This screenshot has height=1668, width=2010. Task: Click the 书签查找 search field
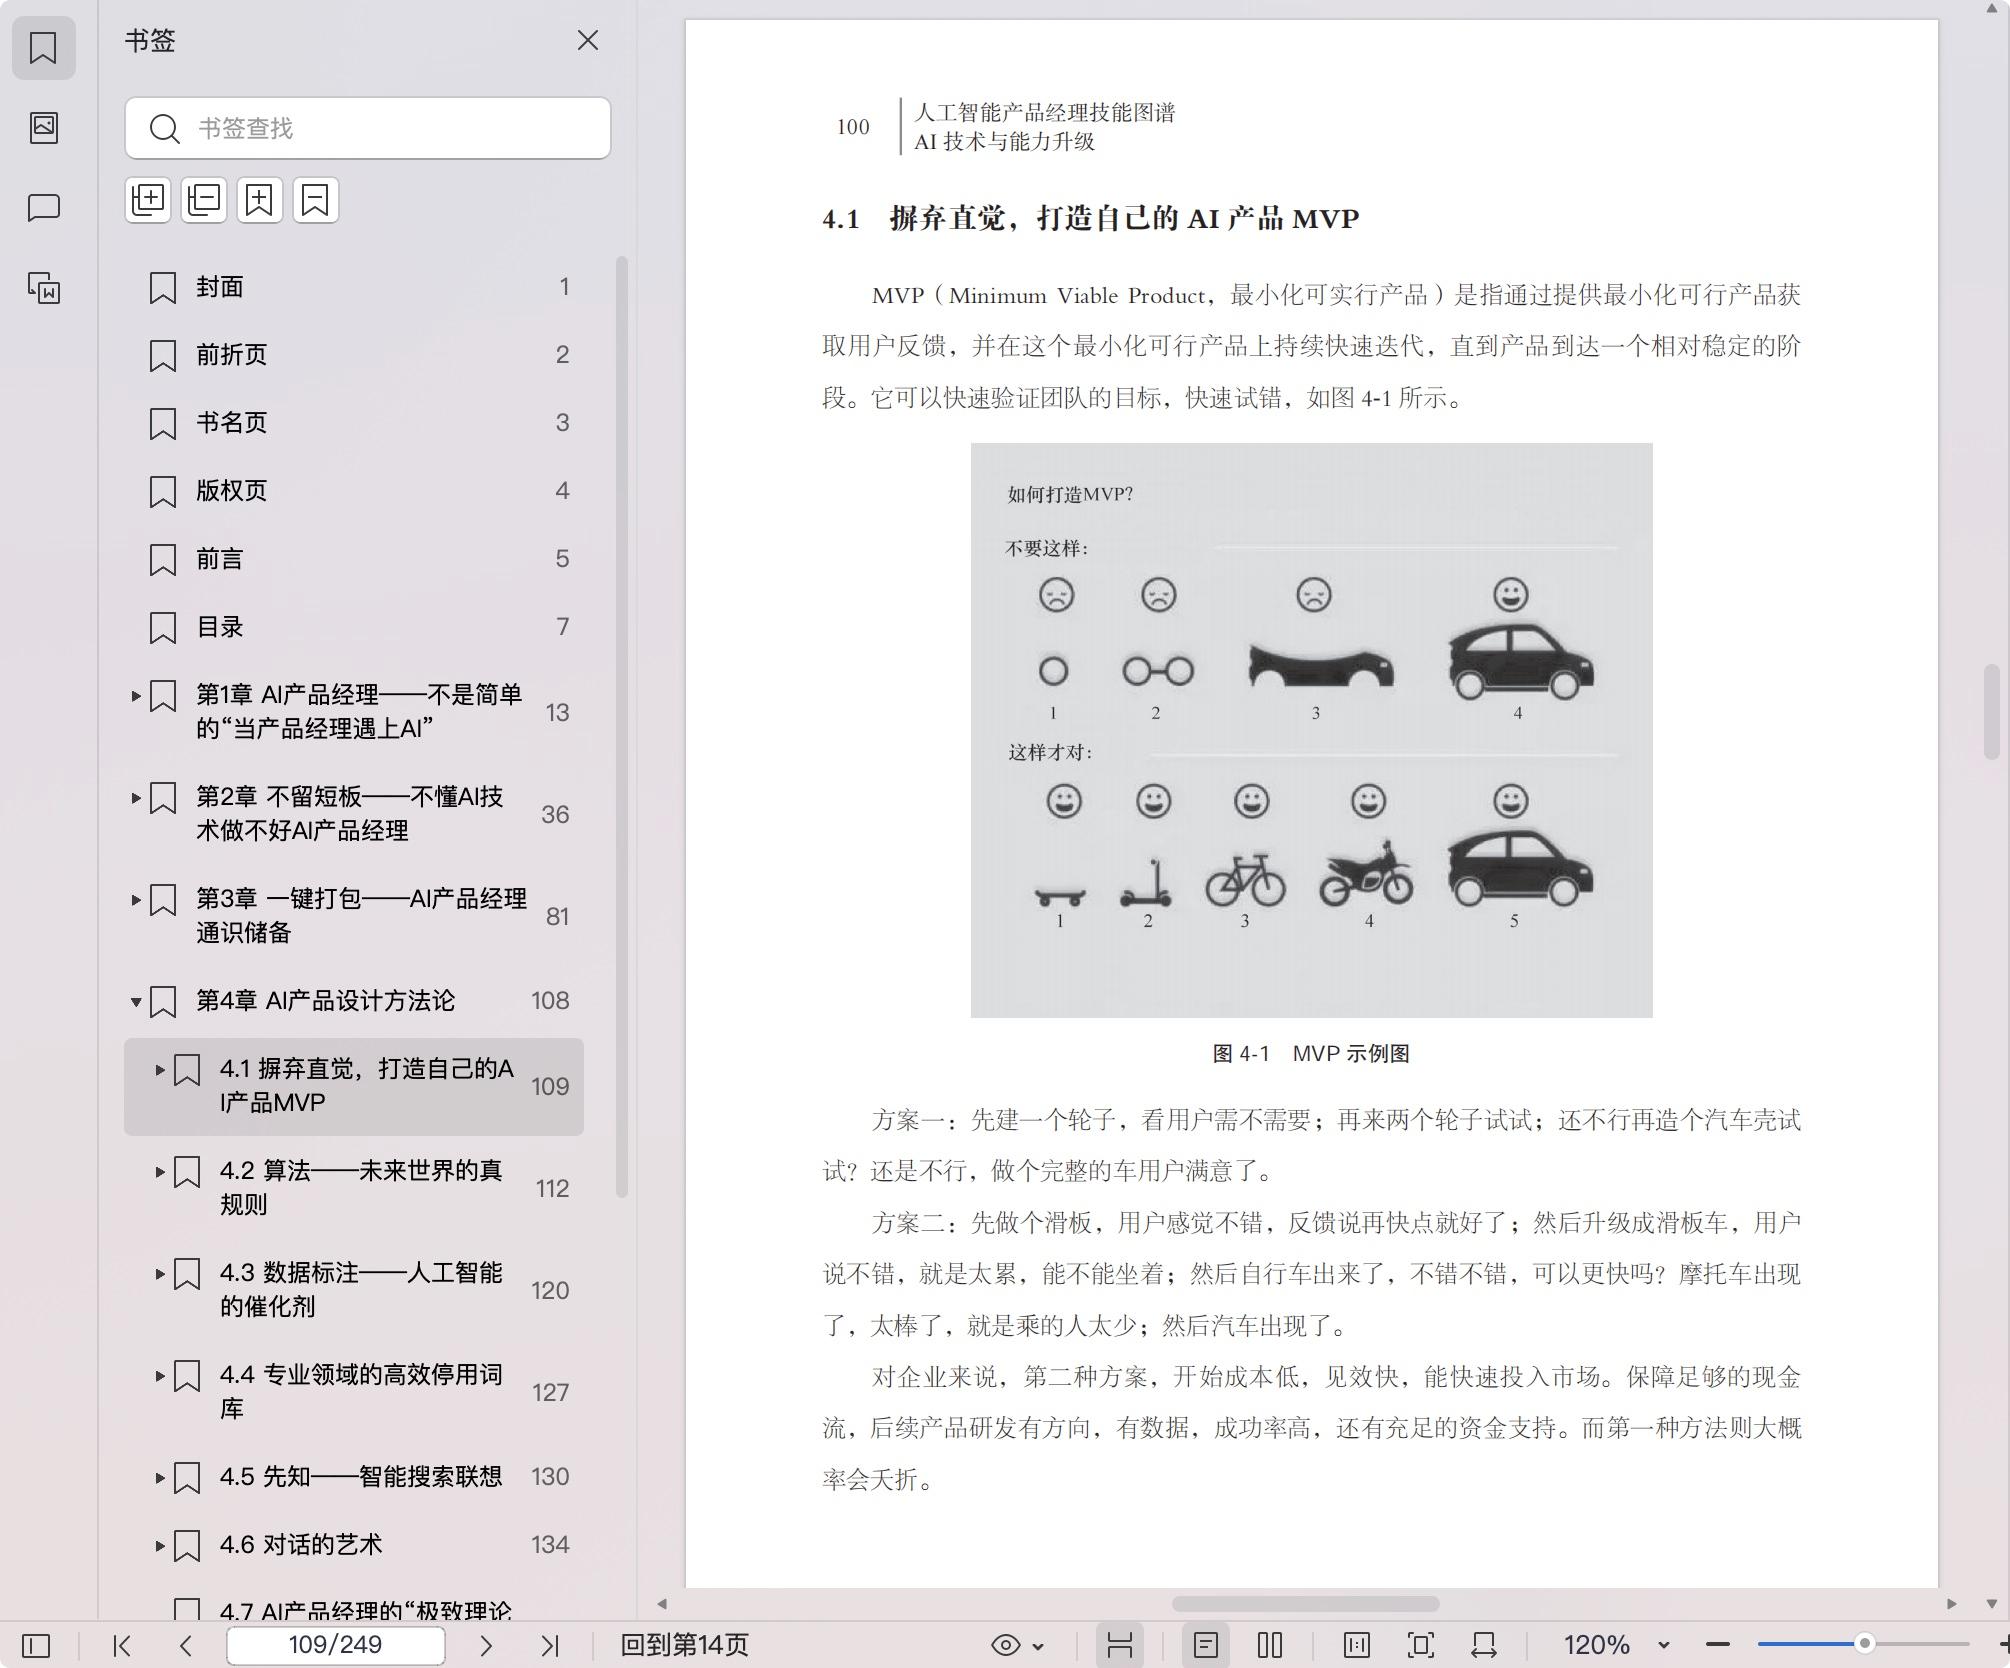pos(368,128)
